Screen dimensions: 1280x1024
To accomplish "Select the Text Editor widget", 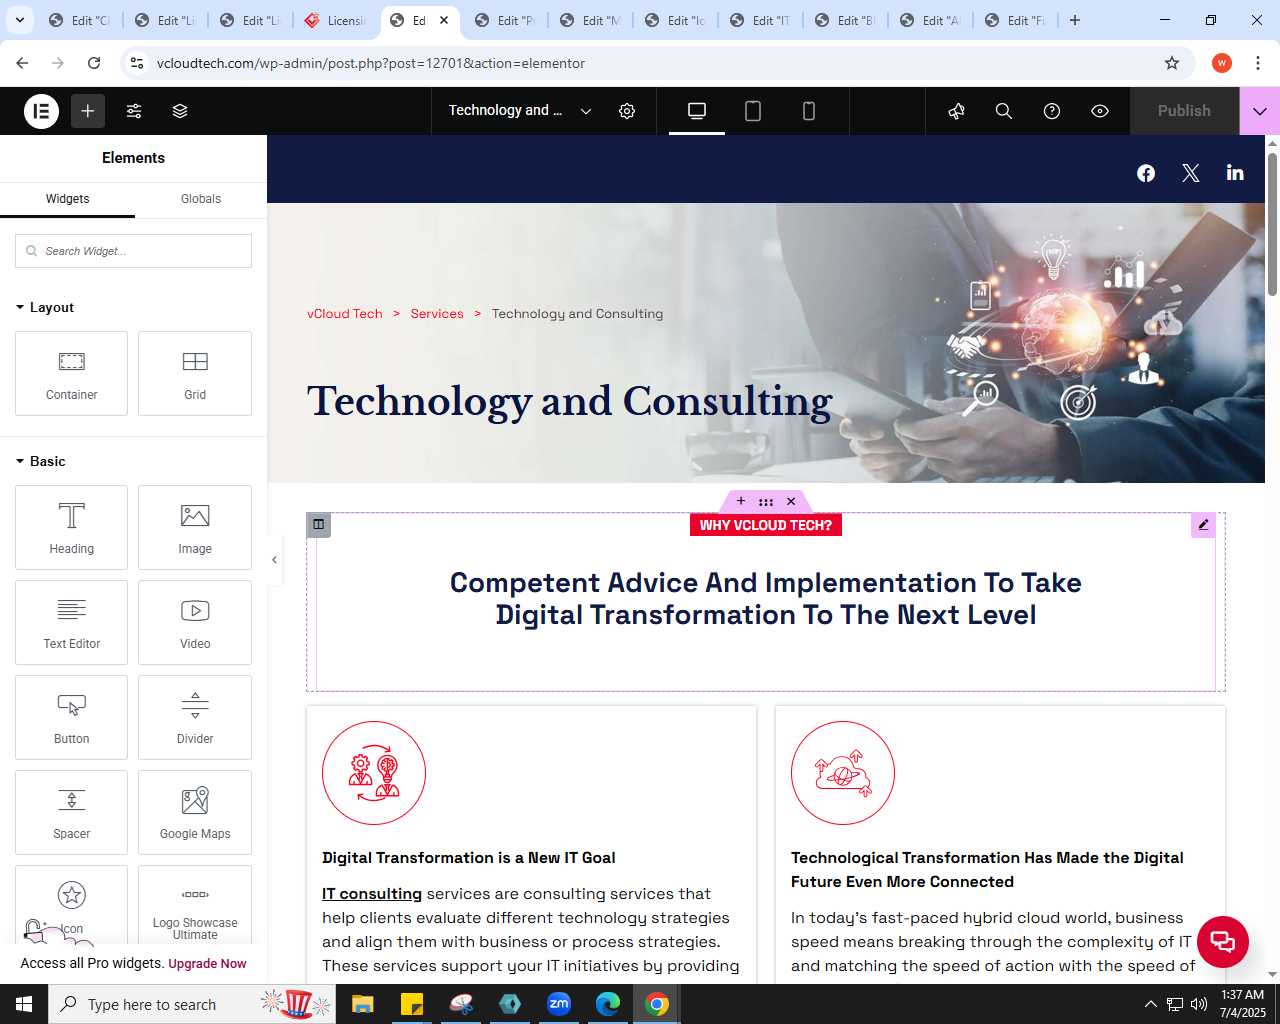I will [71, 622].
